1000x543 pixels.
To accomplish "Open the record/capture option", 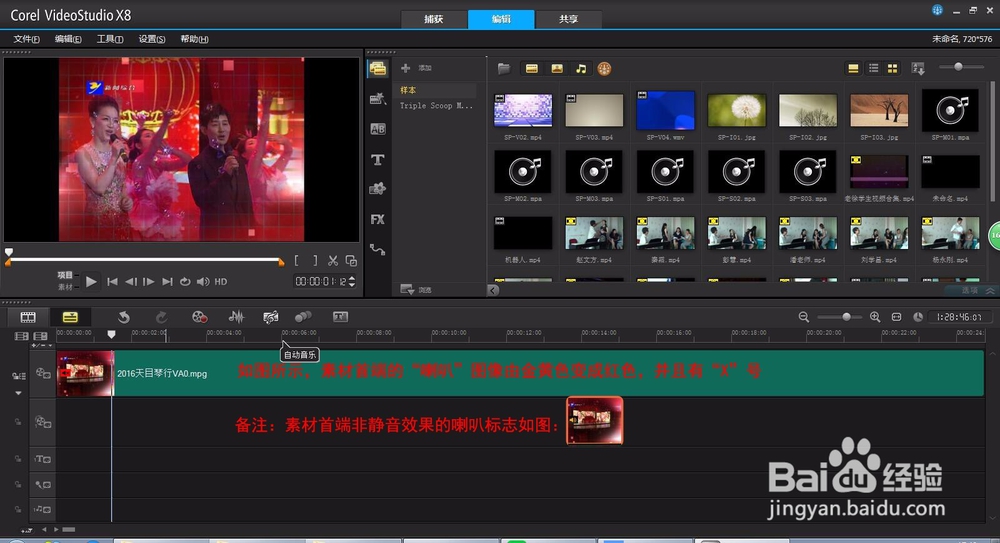I will click(x=200, y=317).
